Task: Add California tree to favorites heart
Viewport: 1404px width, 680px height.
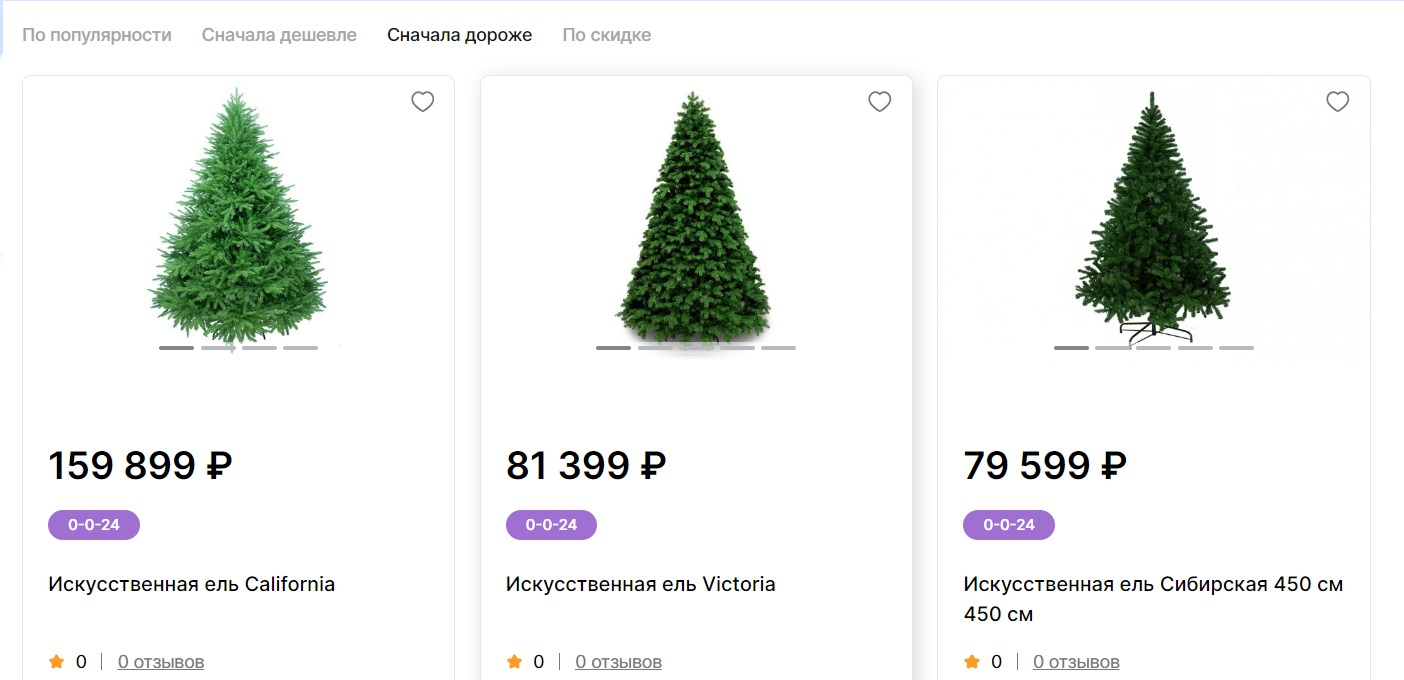Action: tap(423, 102)
